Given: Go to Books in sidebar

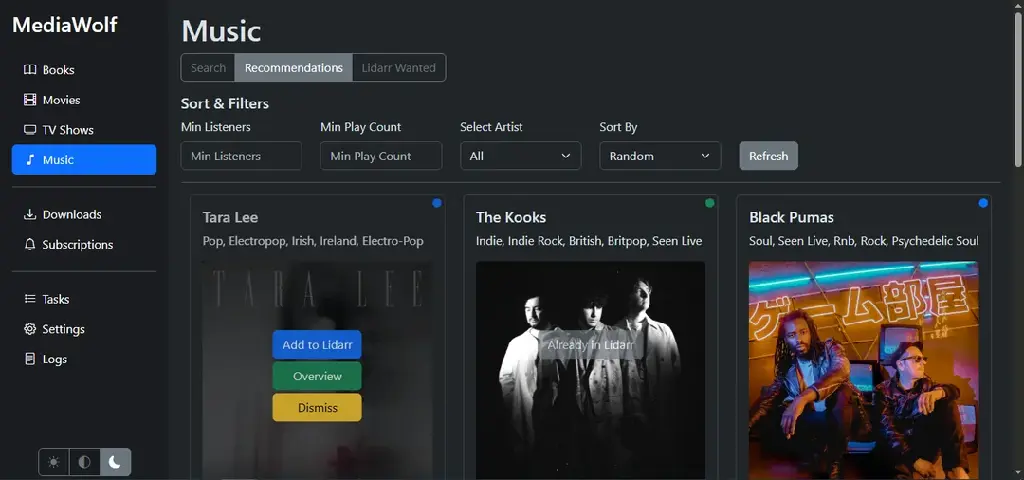Looking at the screenshot, I should [x=84, y=70].
